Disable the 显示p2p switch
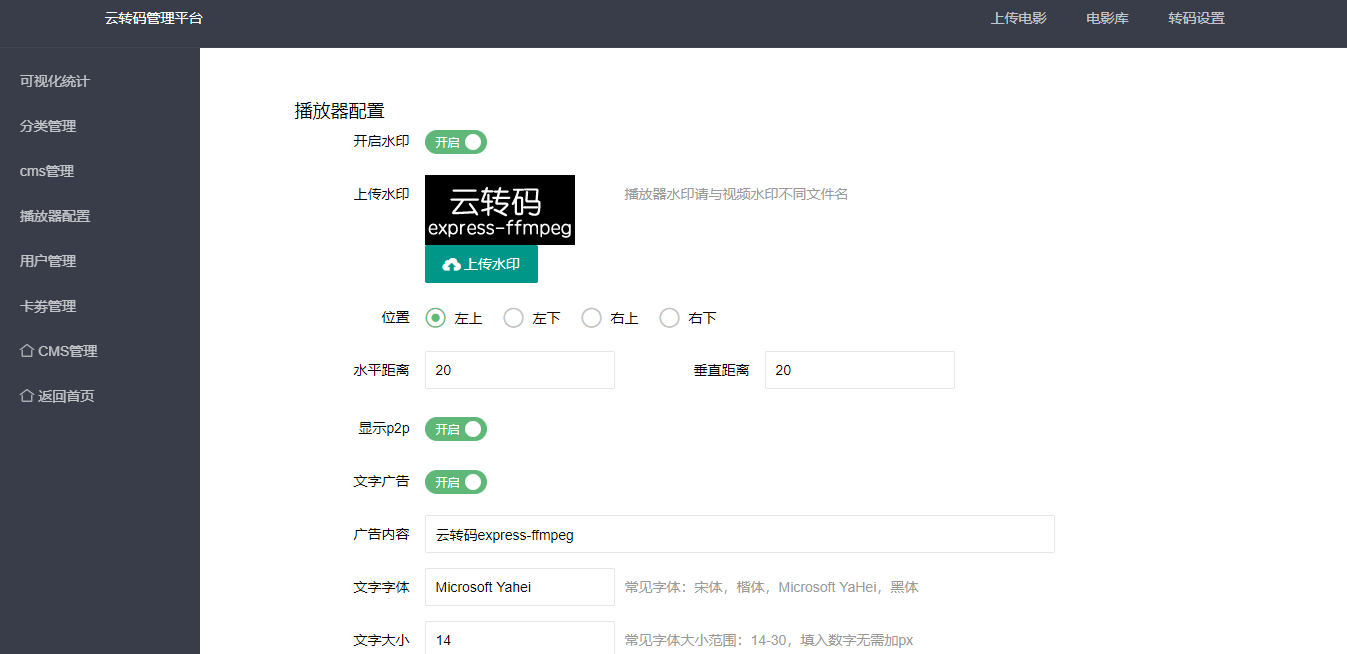The height and width of the screenshot is (654, 1347). pos(456,429)
